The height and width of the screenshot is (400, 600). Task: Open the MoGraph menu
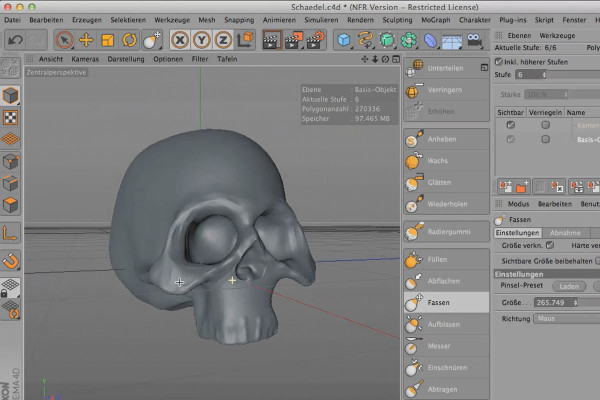point(435,20)
